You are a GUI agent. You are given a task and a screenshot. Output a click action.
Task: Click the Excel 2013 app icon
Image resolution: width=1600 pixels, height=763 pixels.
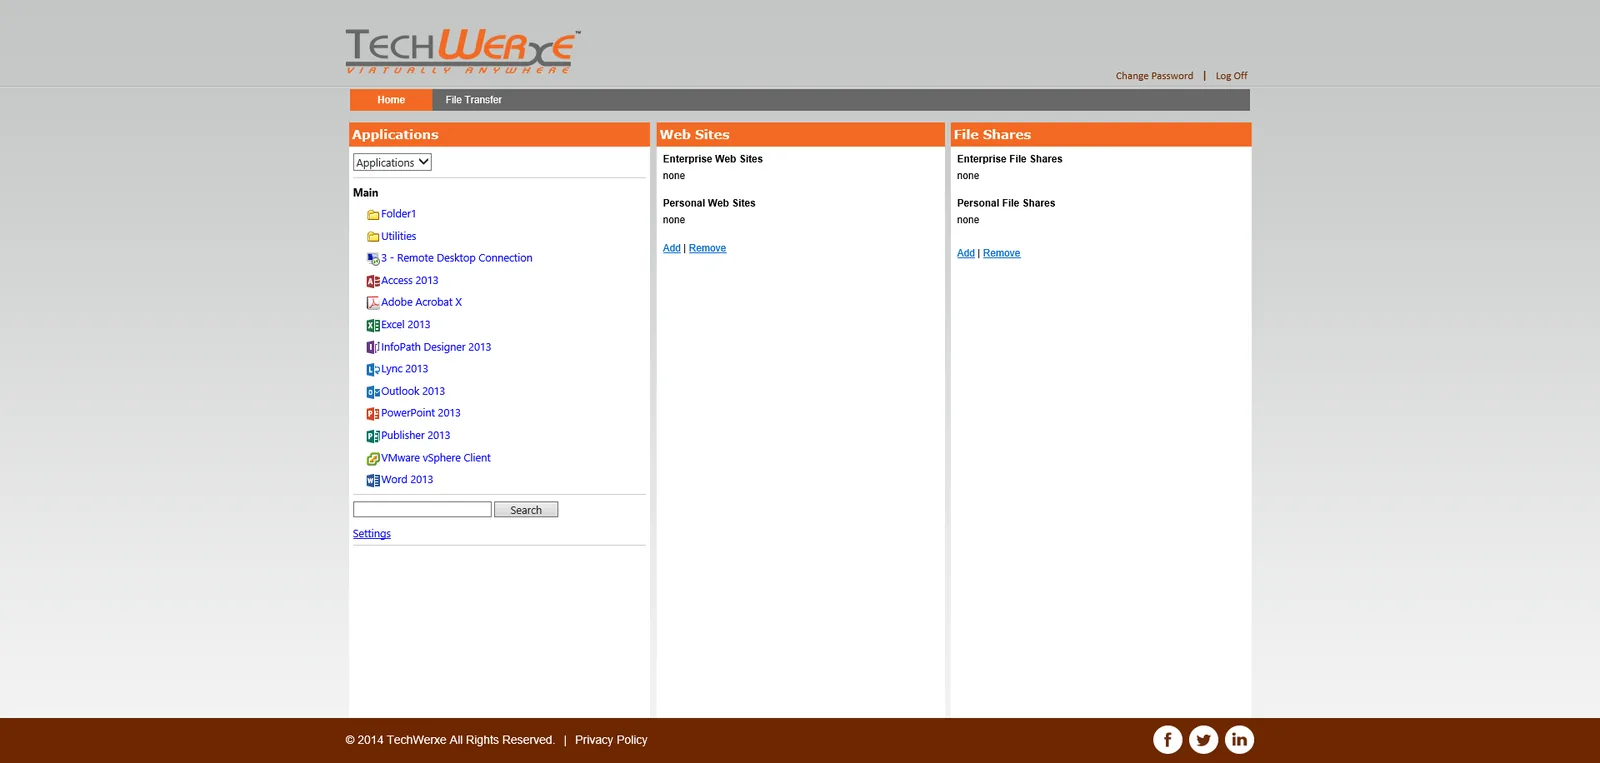(373, 325)
